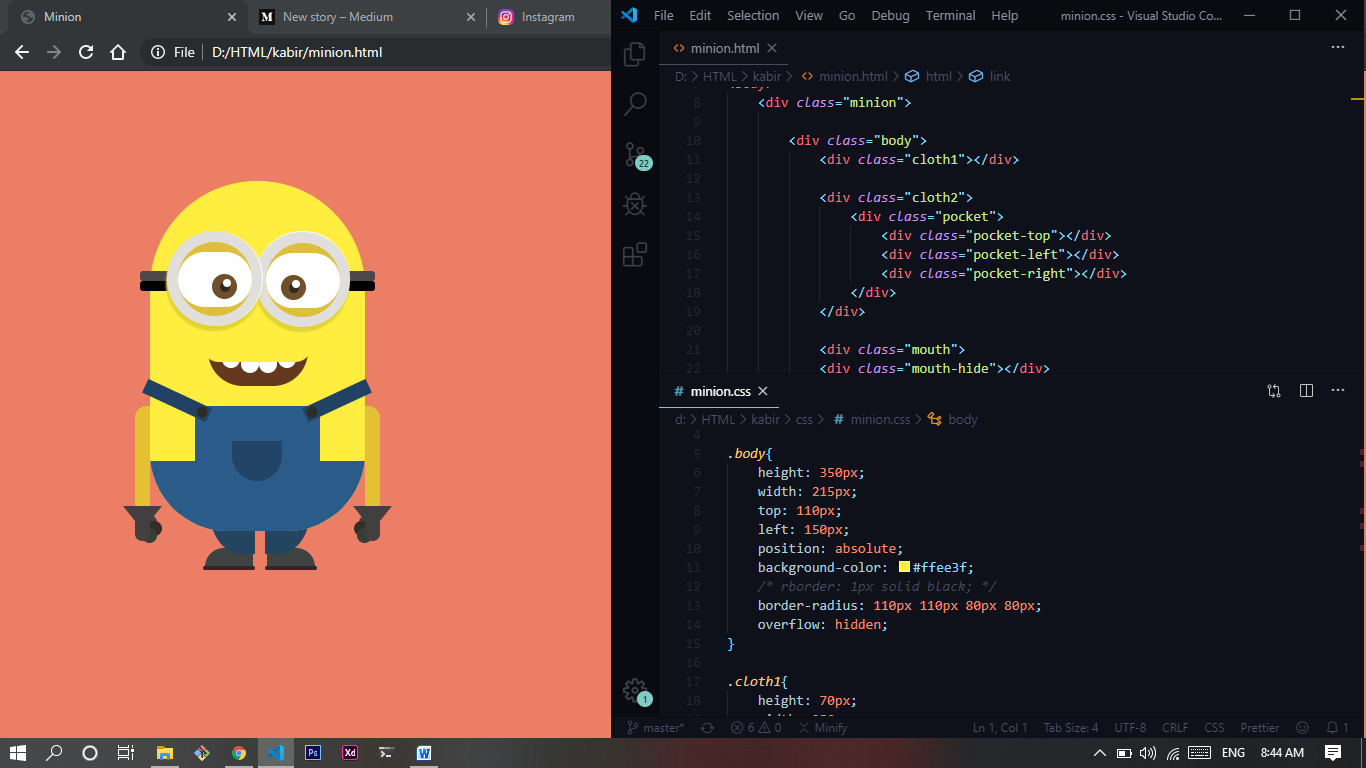Open the ENG language indicator
Screen dimensions: 1366x768
pyautogui.click(x=1233, y=753)
